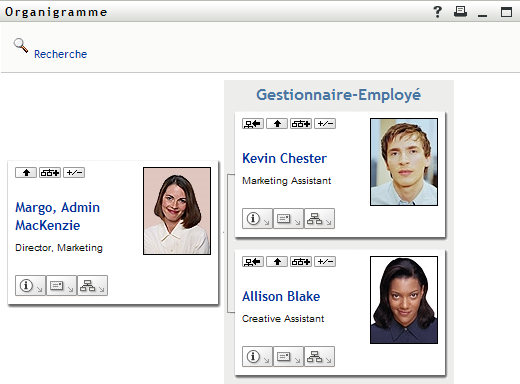Click add-relationship icon on Allison Blake card
The image size is (520, 384).
tap(301, 262)
